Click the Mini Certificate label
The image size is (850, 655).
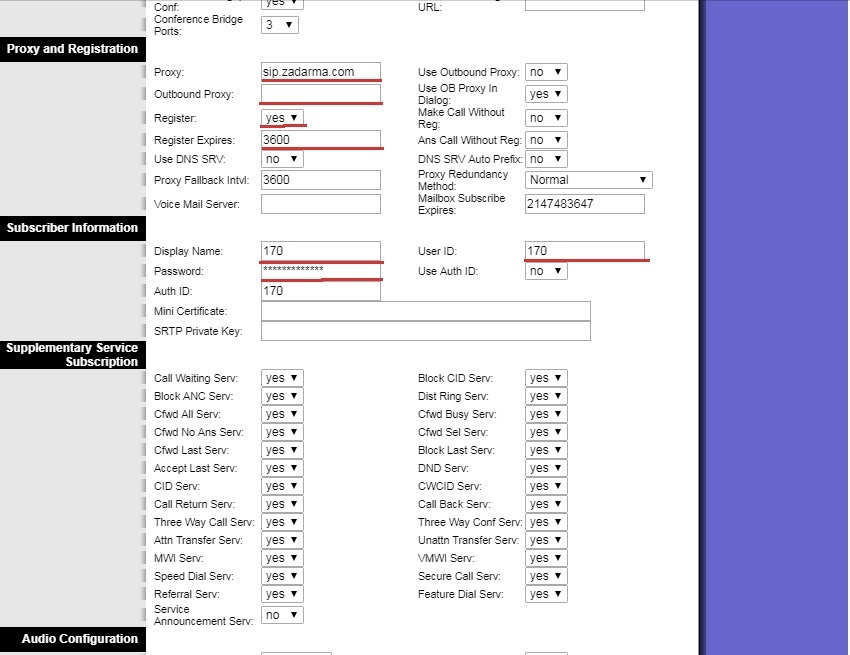click(x=190, y=311)
